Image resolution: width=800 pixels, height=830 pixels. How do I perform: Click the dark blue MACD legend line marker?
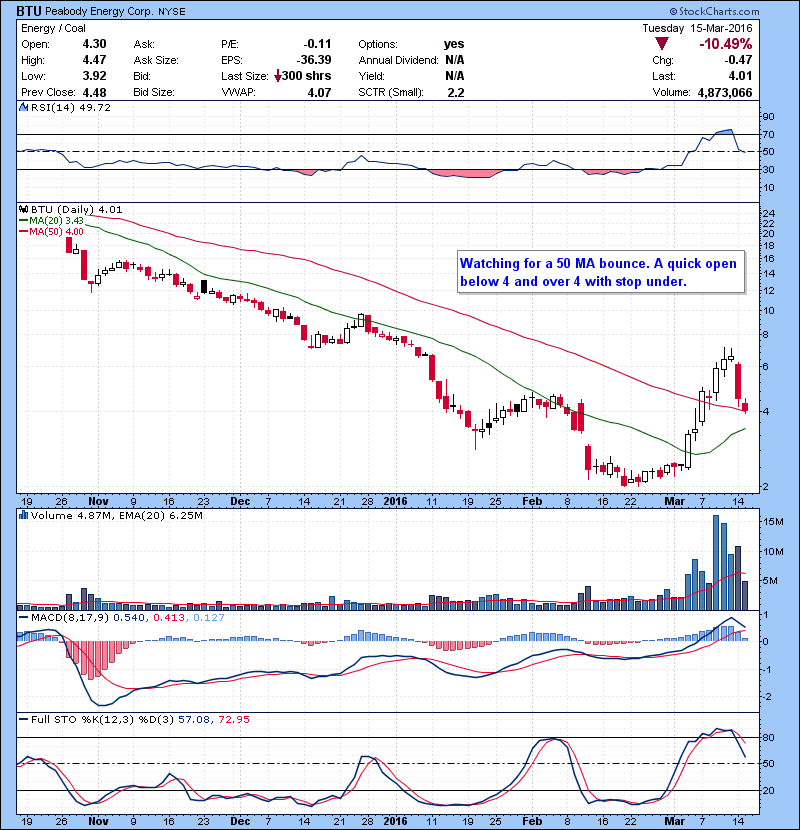point(23,617)
